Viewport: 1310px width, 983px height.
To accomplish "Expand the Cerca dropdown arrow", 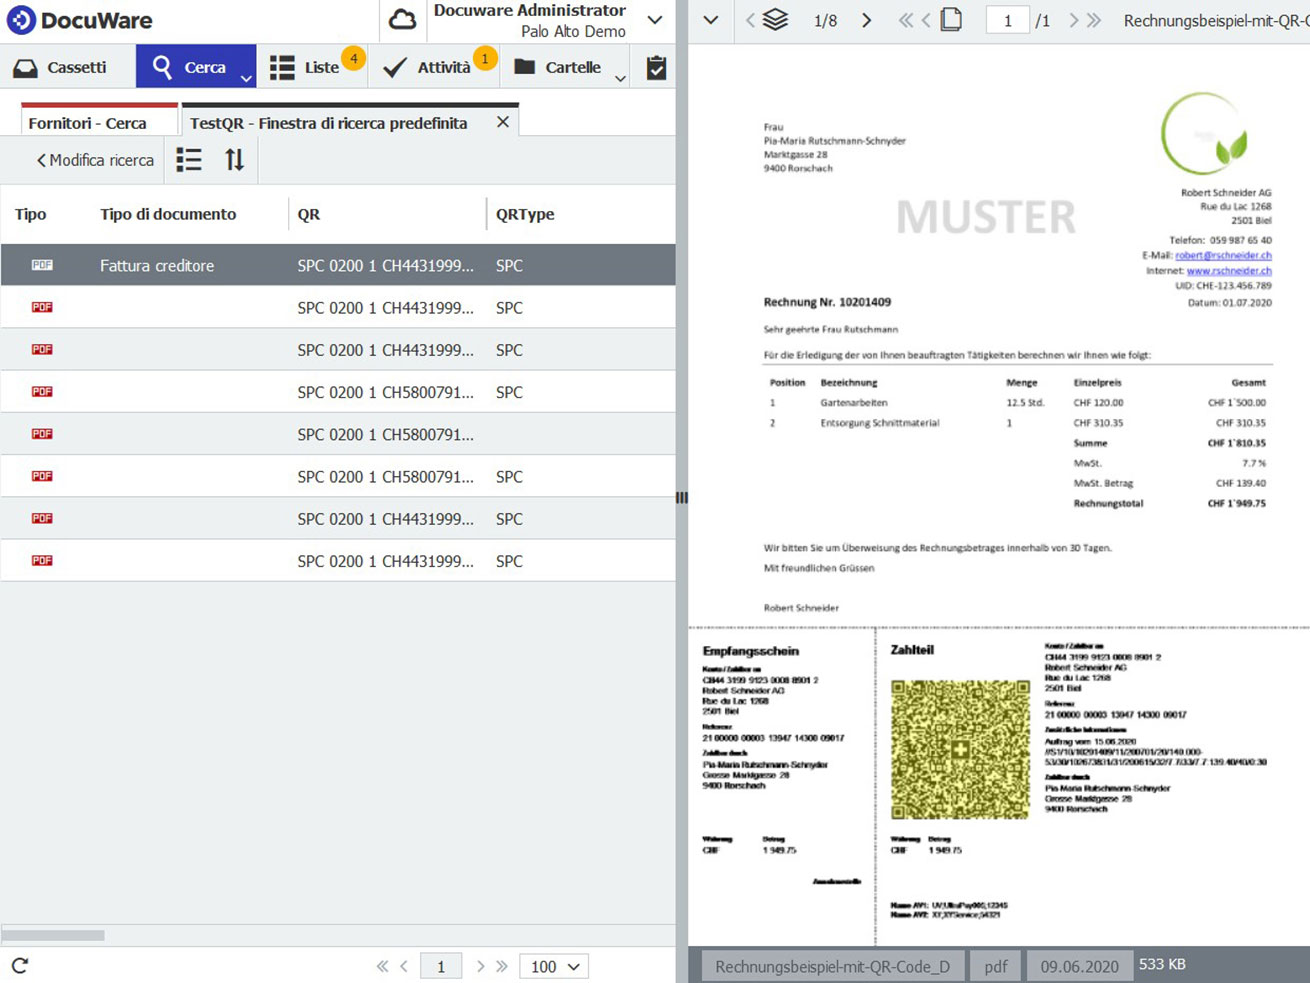I will [x=246, y=78].
